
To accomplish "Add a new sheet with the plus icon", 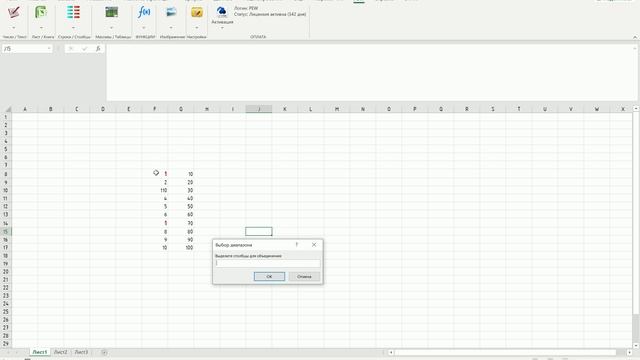I will click(104, 352).
